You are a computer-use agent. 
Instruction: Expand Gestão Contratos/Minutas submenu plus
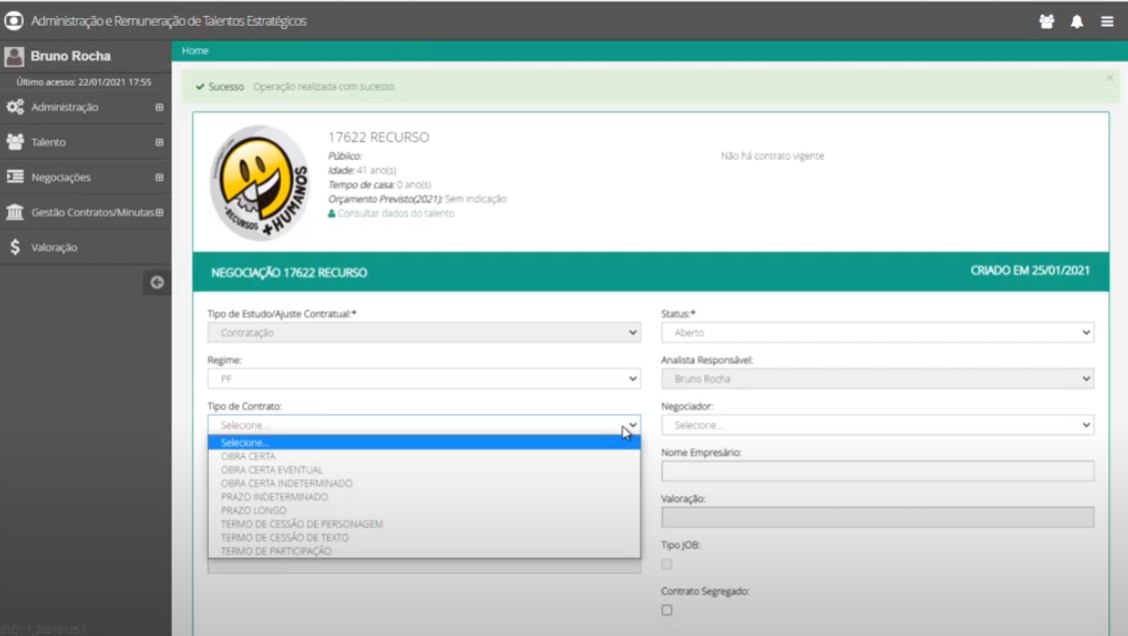click(159, 212)
